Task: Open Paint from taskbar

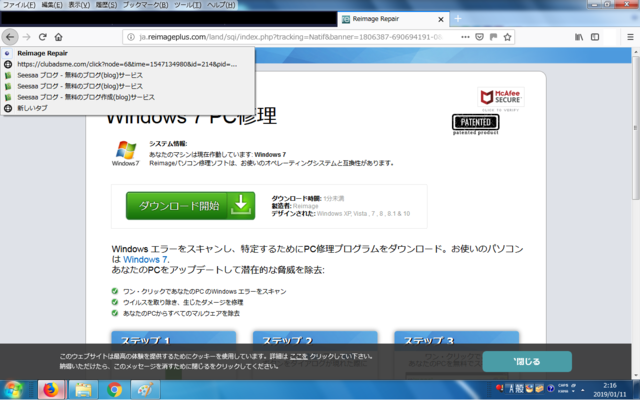Action: point(146,390)
